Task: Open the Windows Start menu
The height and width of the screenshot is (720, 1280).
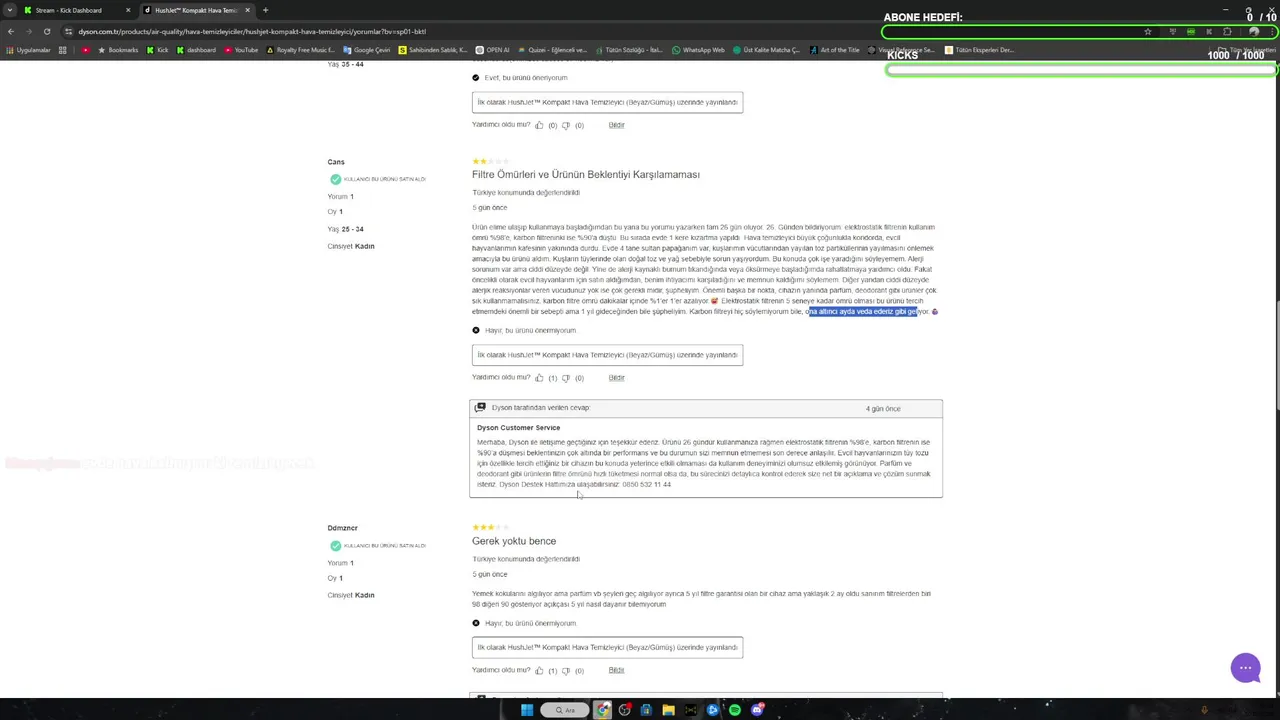Action: coord(527,710)
